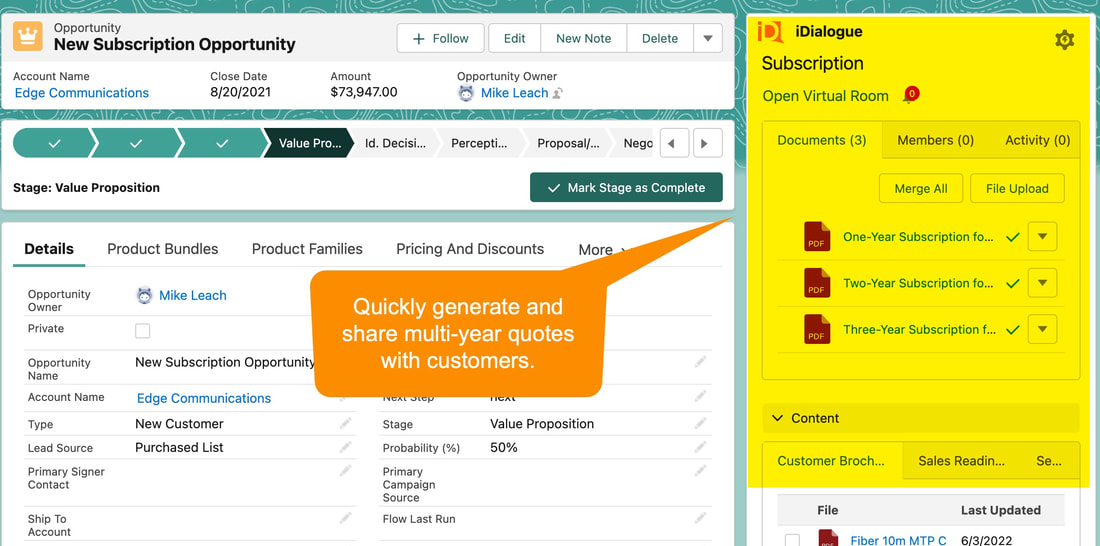The image size is (1100, 546).
Task: Switch to Members (0) tab
Action: pos(936,140)
